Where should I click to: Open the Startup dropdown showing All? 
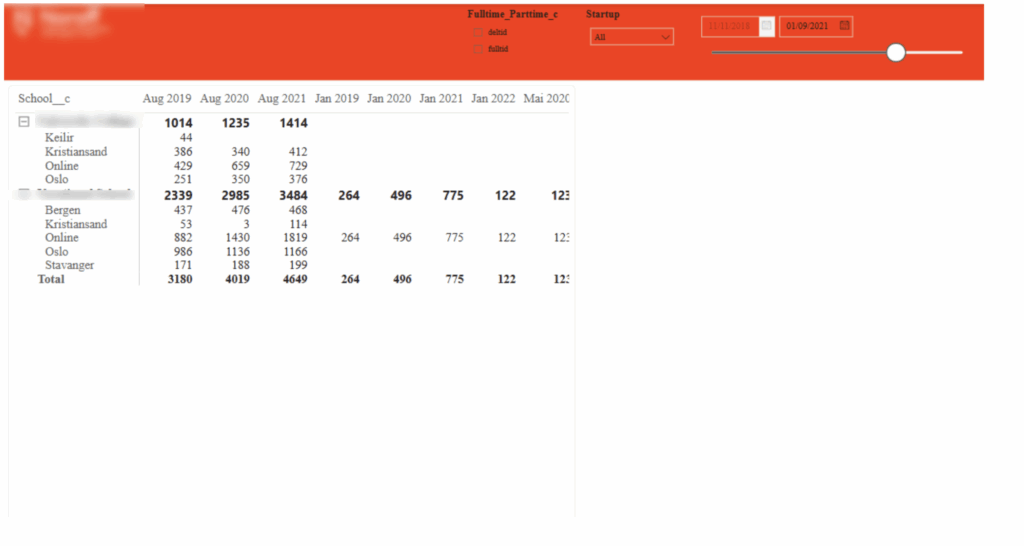[x=631, y=37]
